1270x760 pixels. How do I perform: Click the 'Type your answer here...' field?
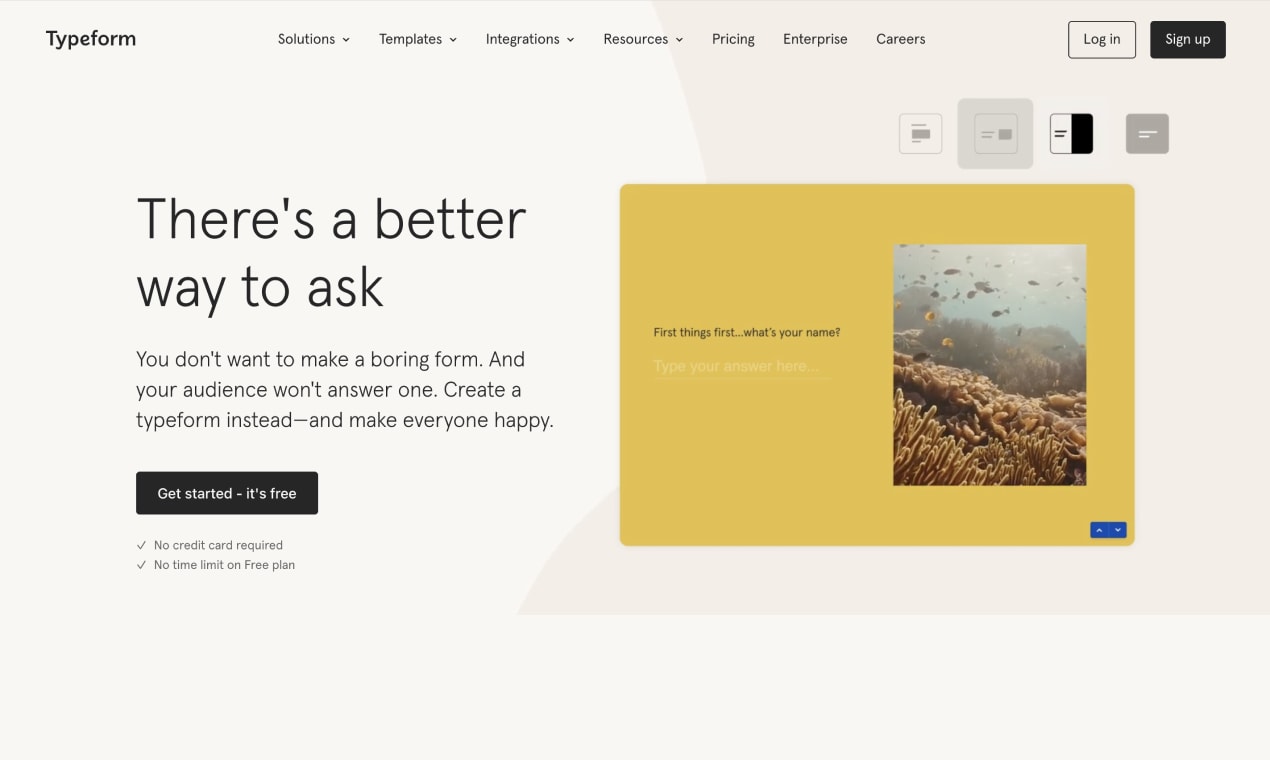coord(742,366)
